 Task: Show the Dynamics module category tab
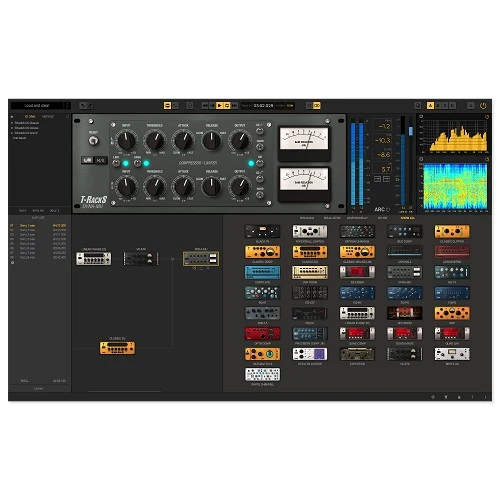[307, 218]
